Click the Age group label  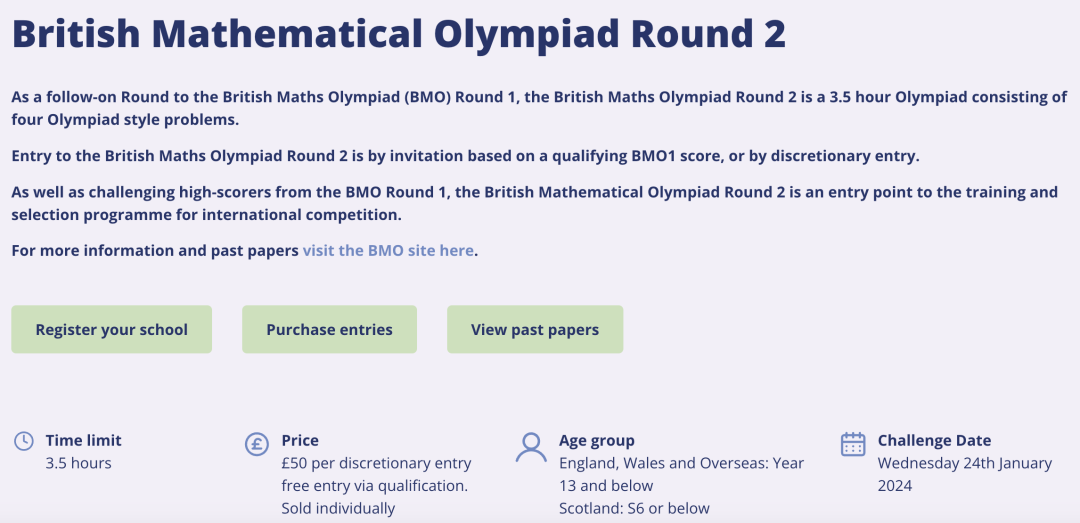click(597, 440)
